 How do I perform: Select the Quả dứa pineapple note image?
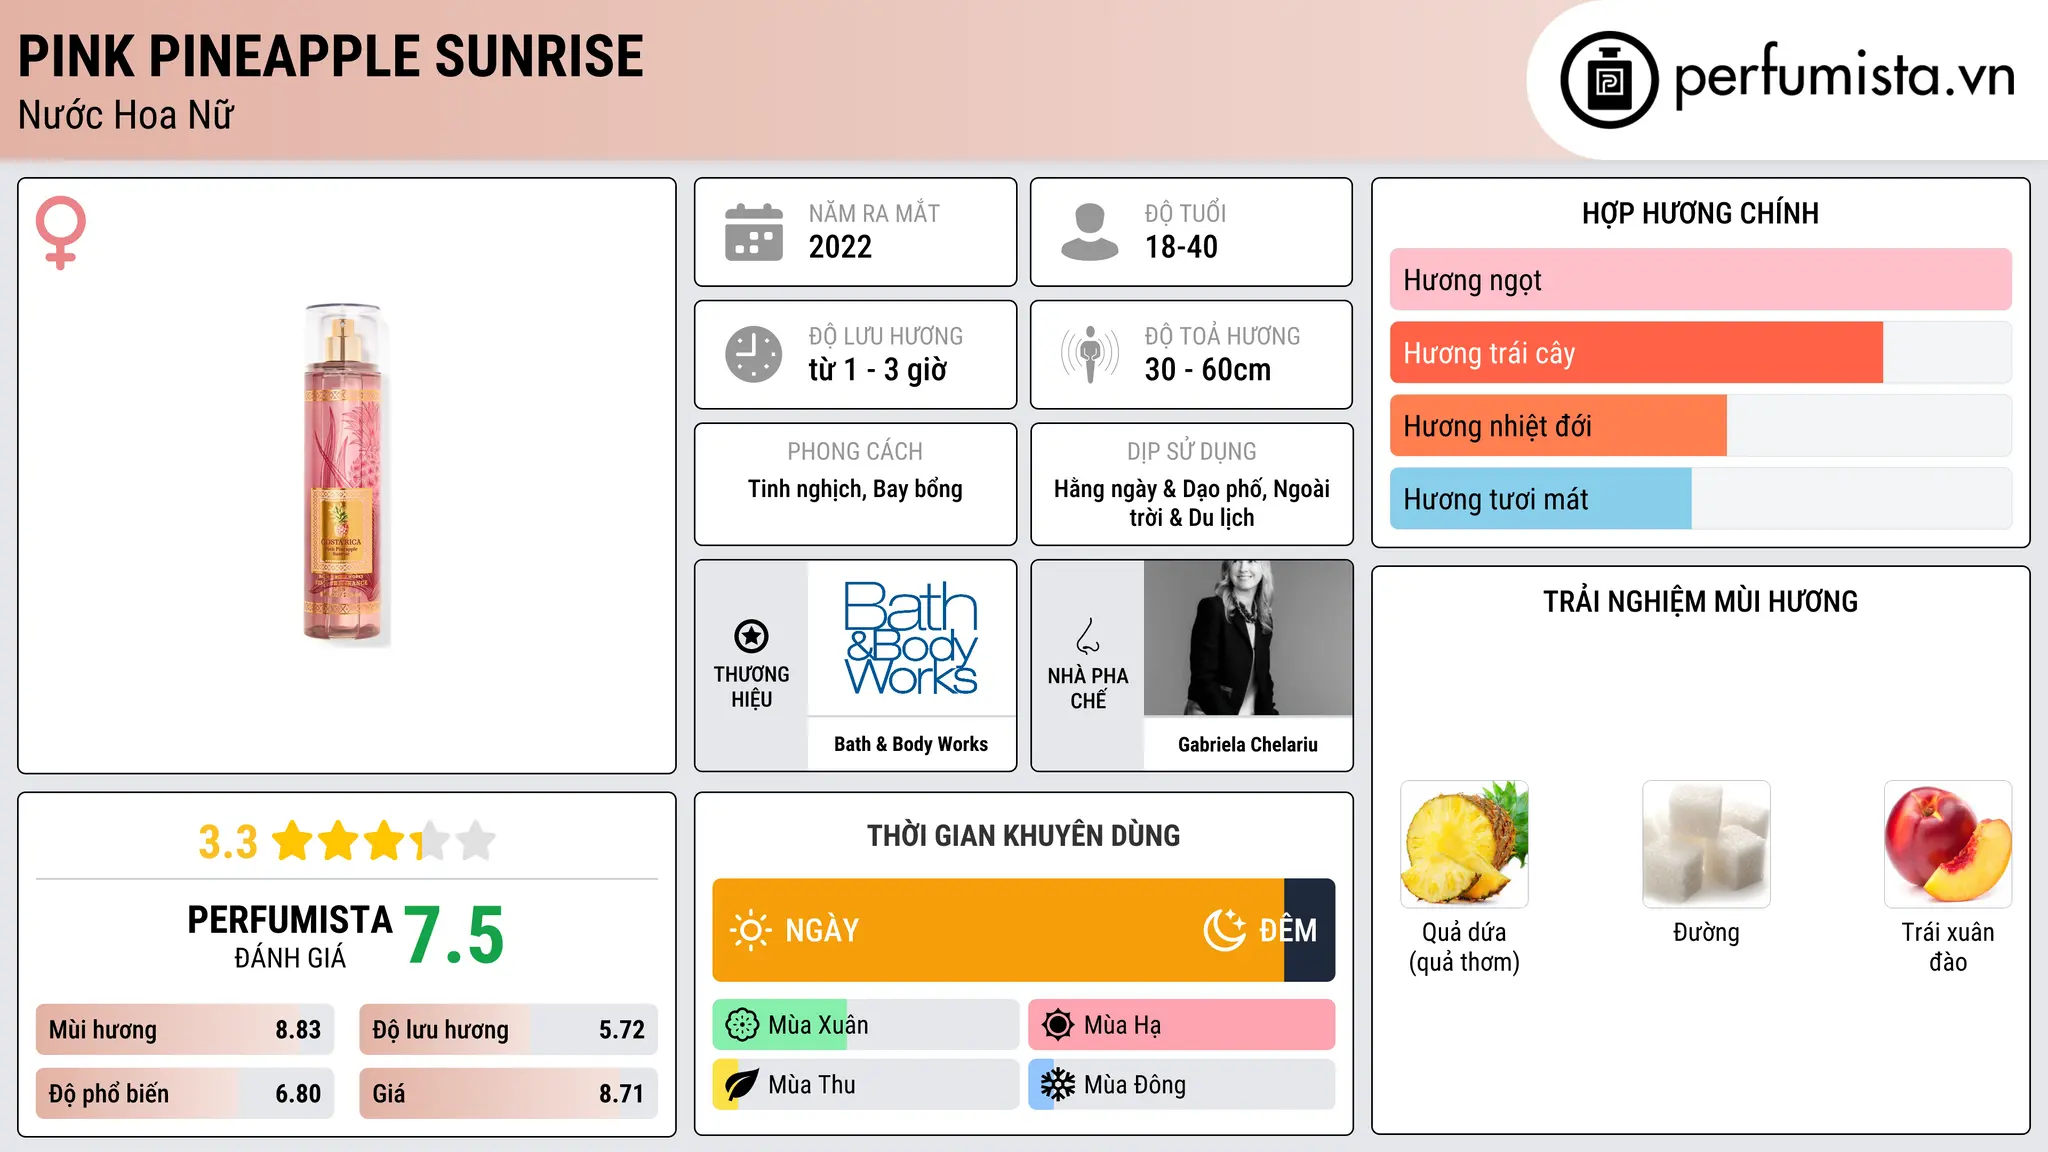1464,844
